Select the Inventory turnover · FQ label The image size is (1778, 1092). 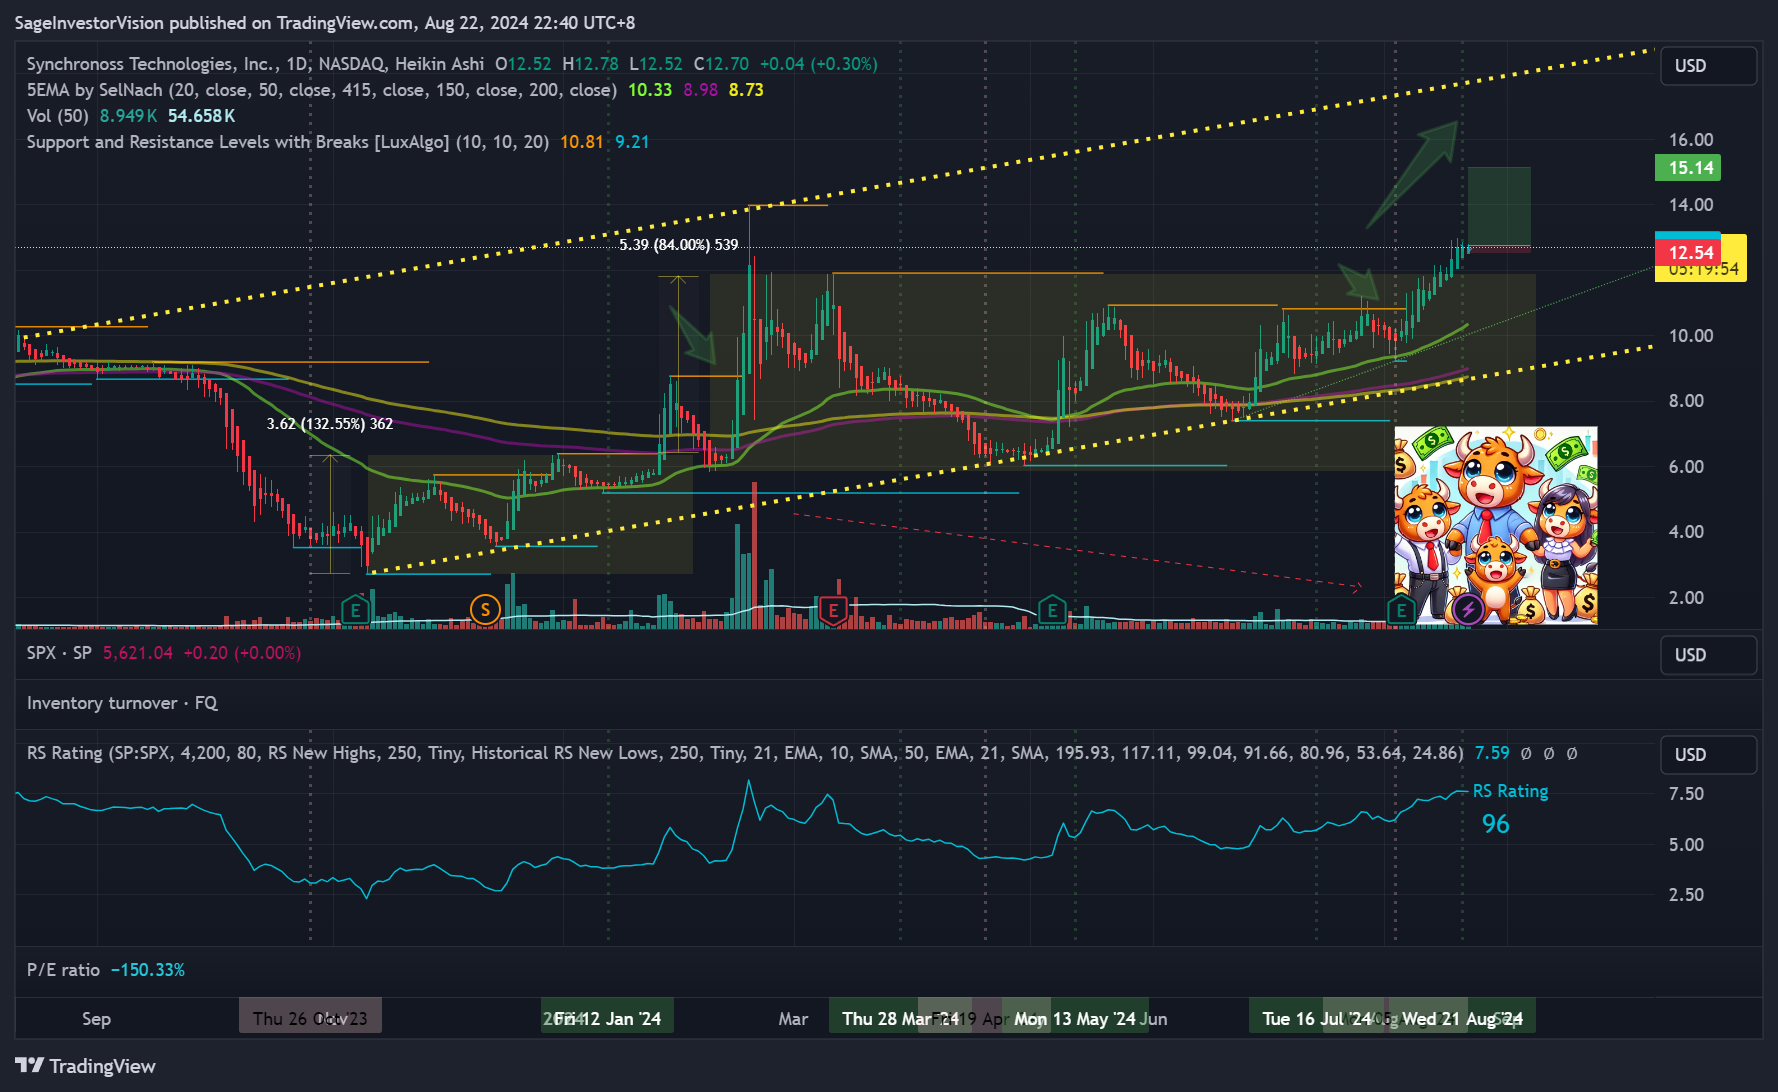coord(122,703)
